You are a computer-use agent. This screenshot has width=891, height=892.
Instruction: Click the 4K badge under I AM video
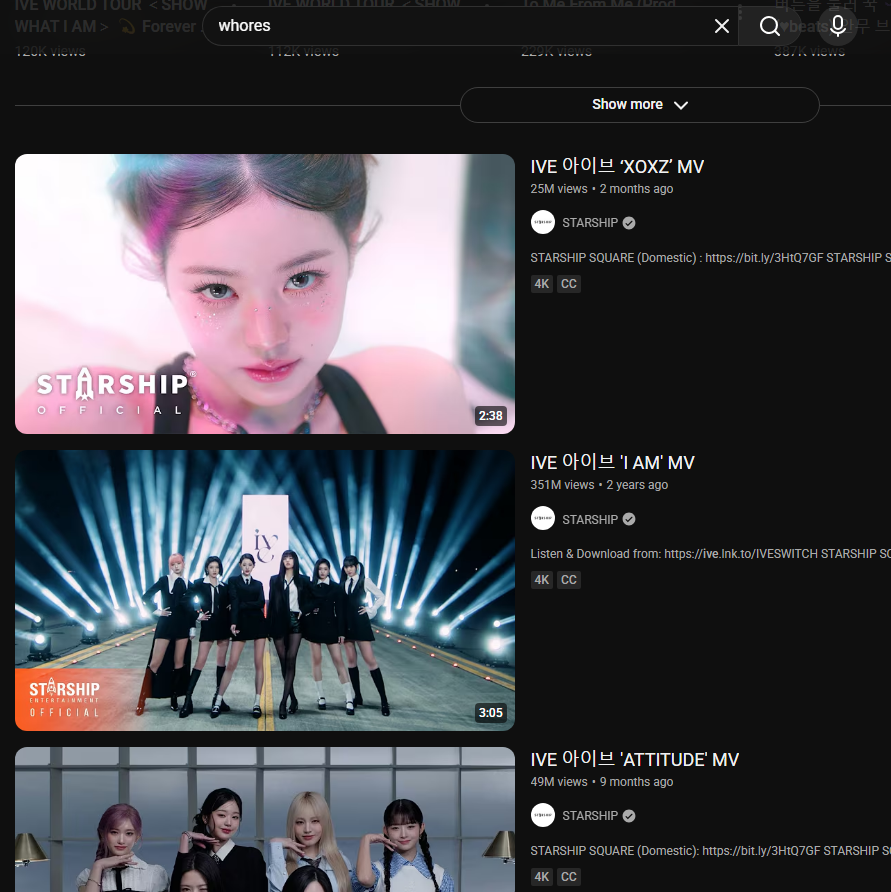click(542, 580)
